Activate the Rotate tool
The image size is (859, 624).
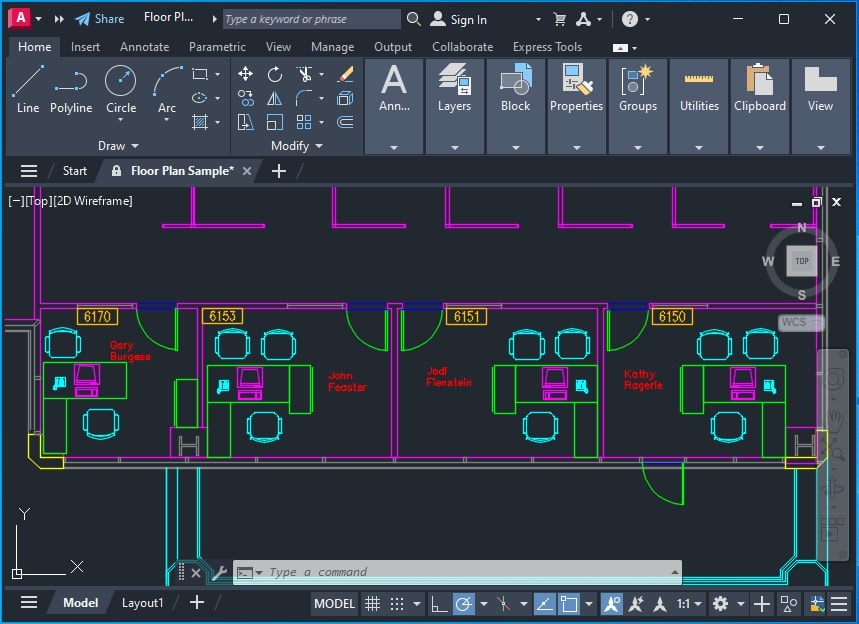275,74
